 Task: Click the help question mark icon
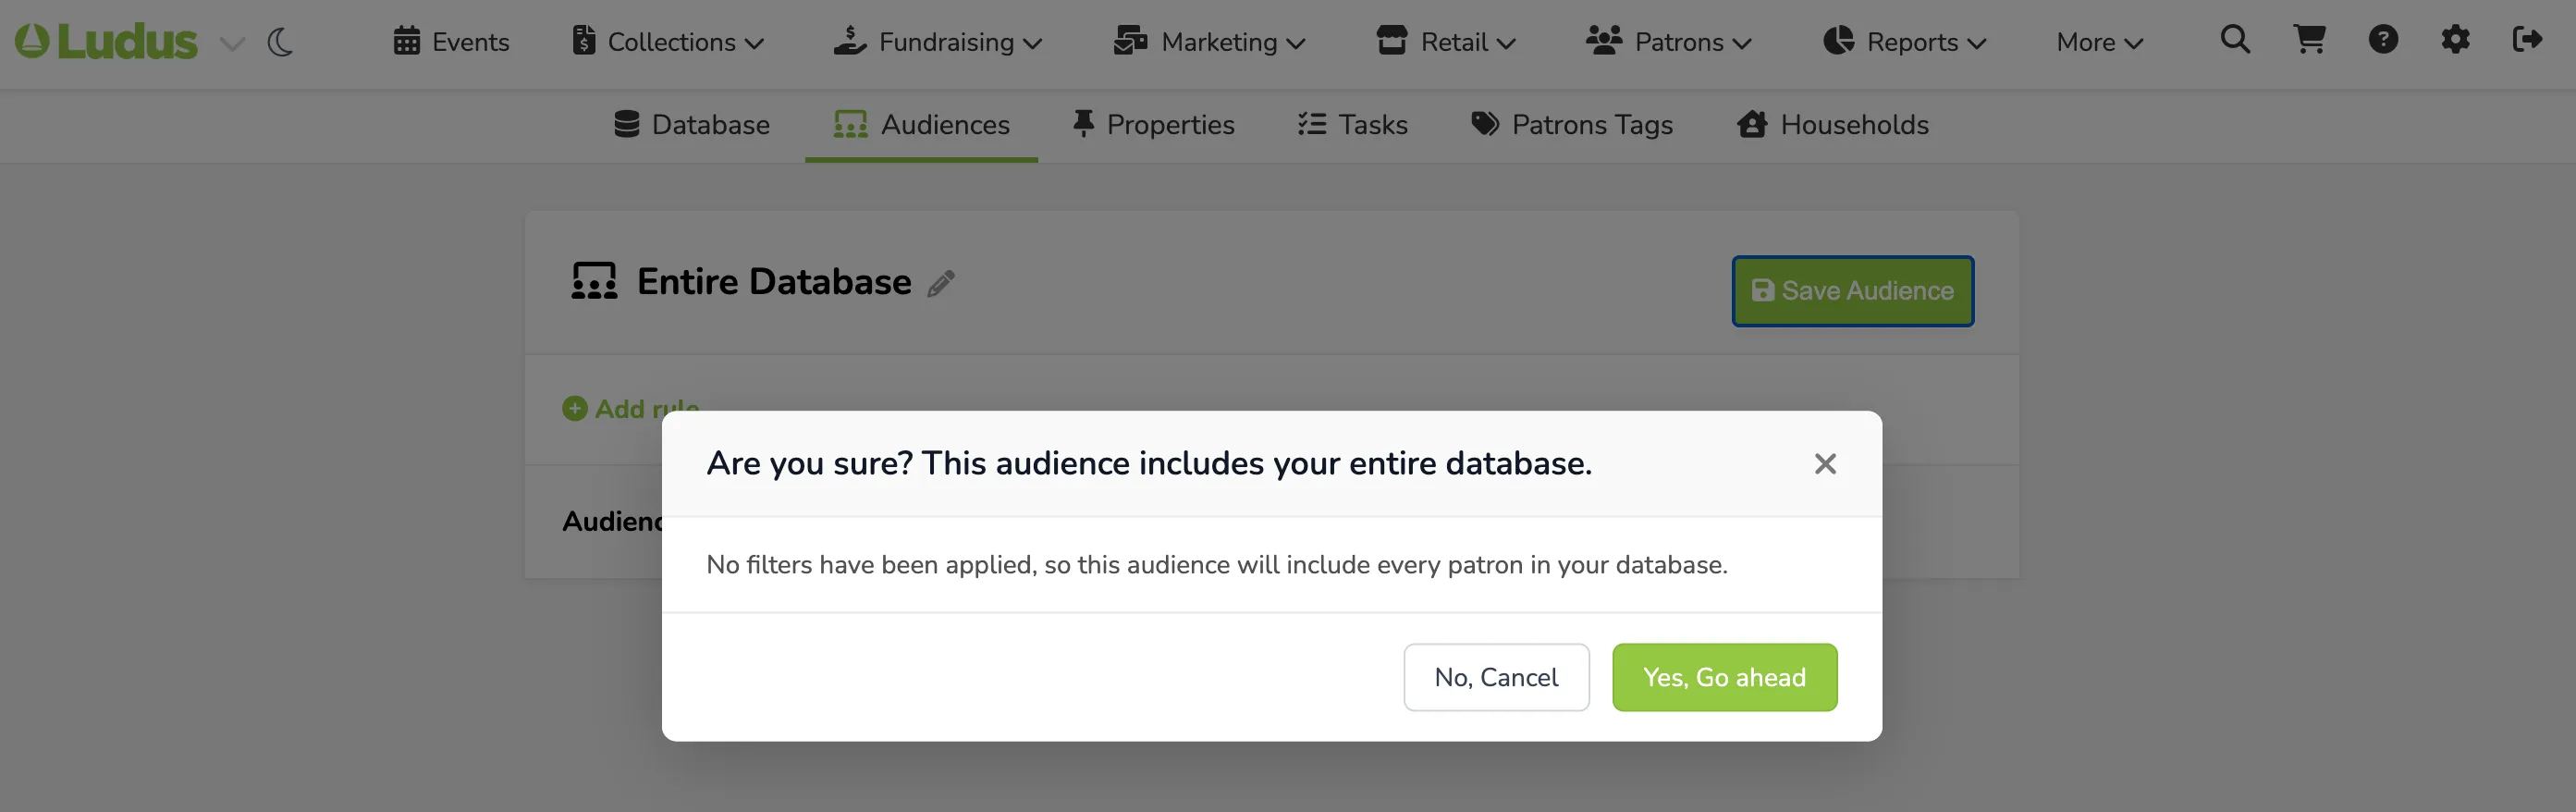2383,40
